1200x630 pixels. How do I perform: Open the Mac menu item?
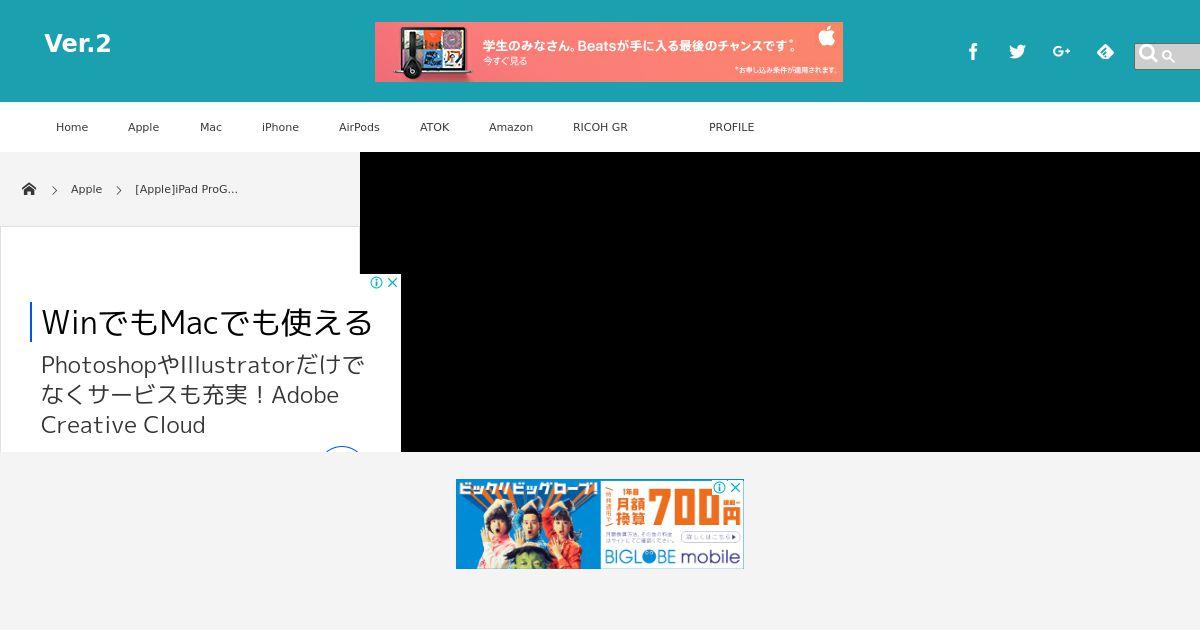211,127
